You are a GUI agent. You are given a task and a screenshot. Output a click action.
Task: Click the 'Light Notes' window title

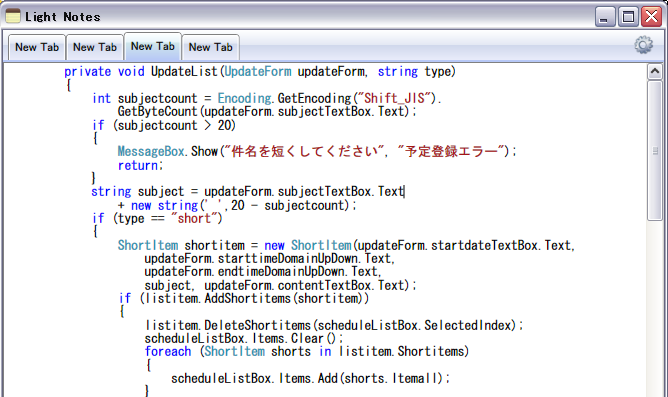coord(63,17)
